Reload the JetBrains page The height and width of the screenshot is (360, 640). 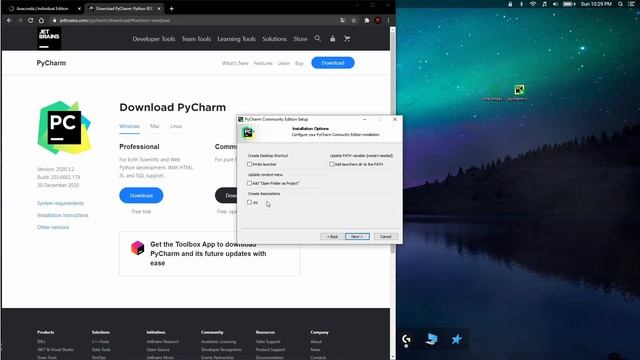click(x=31, y=20)
